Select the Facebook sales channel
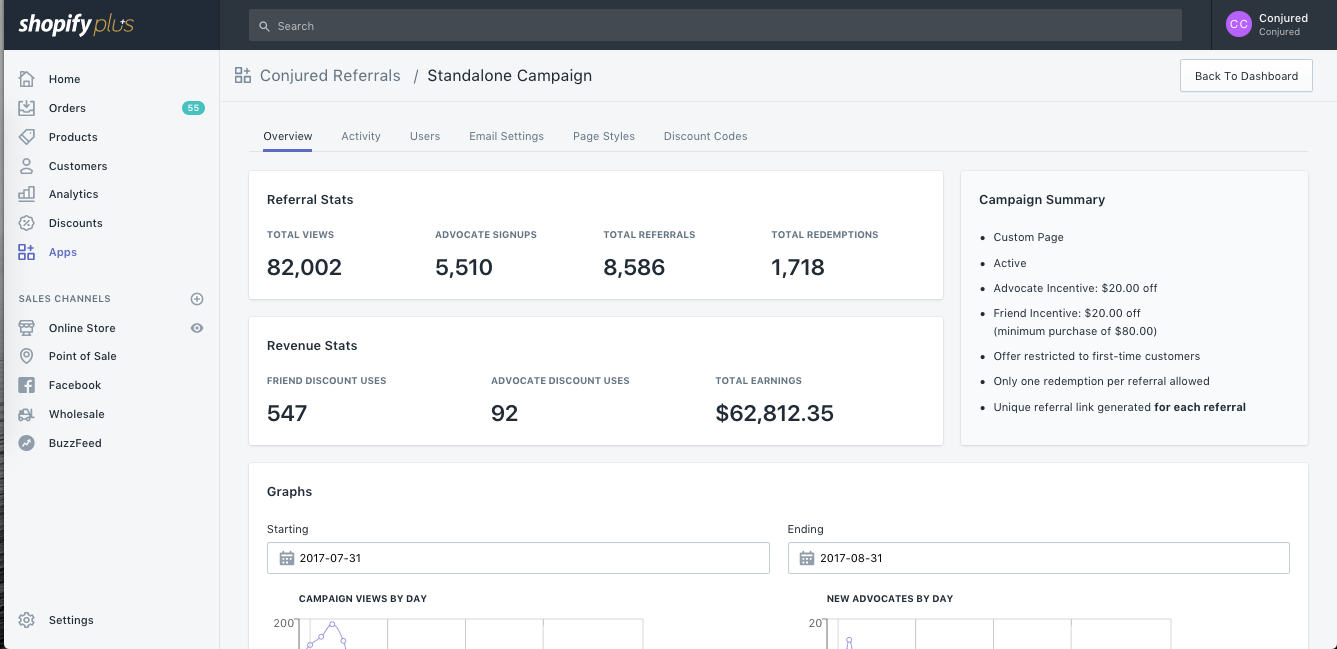The height and width of the screenshot is (649, 1337). pos(26,385)
